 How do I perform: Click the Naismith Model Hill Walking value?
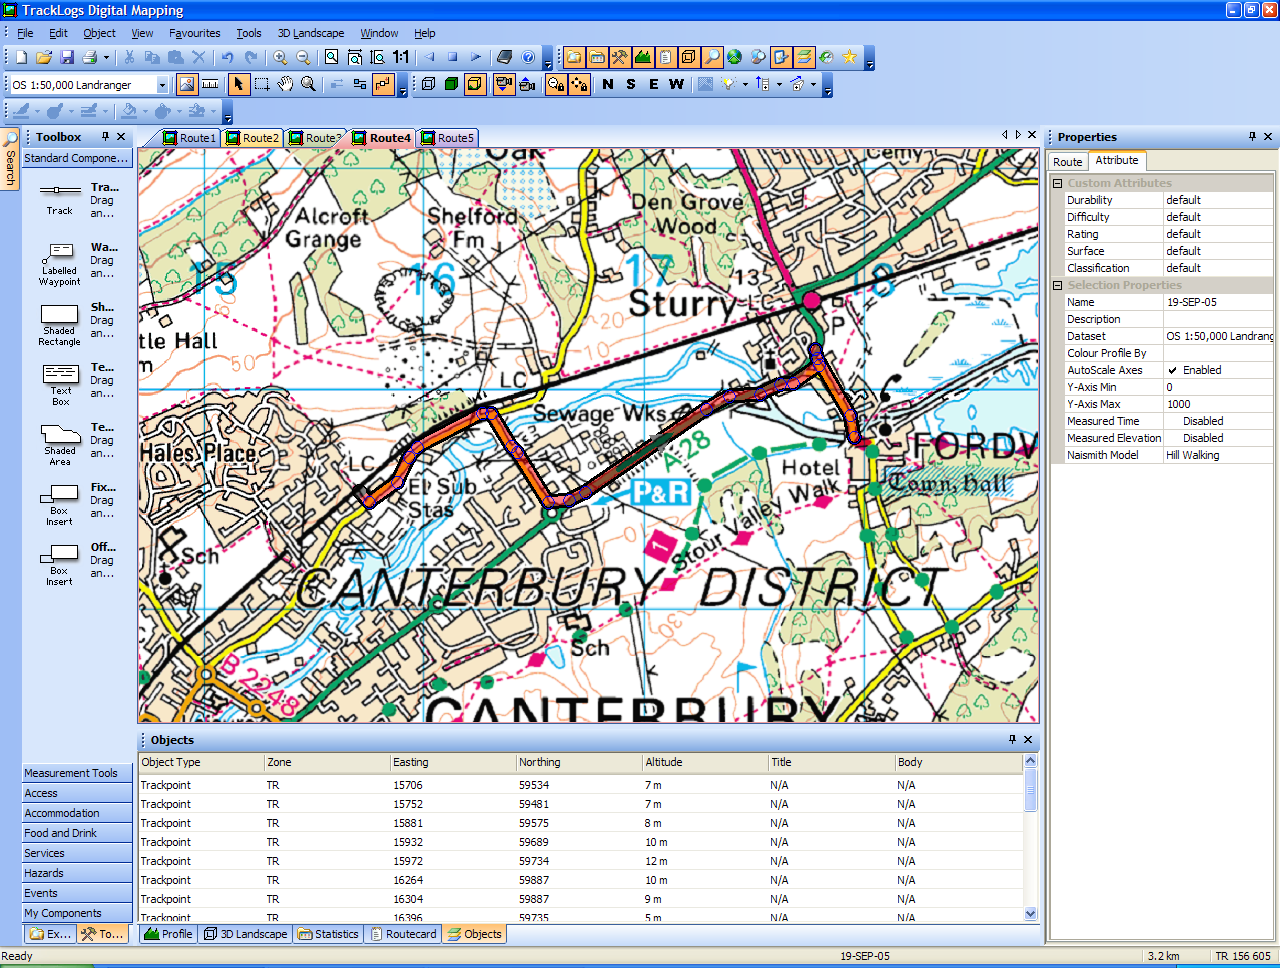coord(1218,455)
